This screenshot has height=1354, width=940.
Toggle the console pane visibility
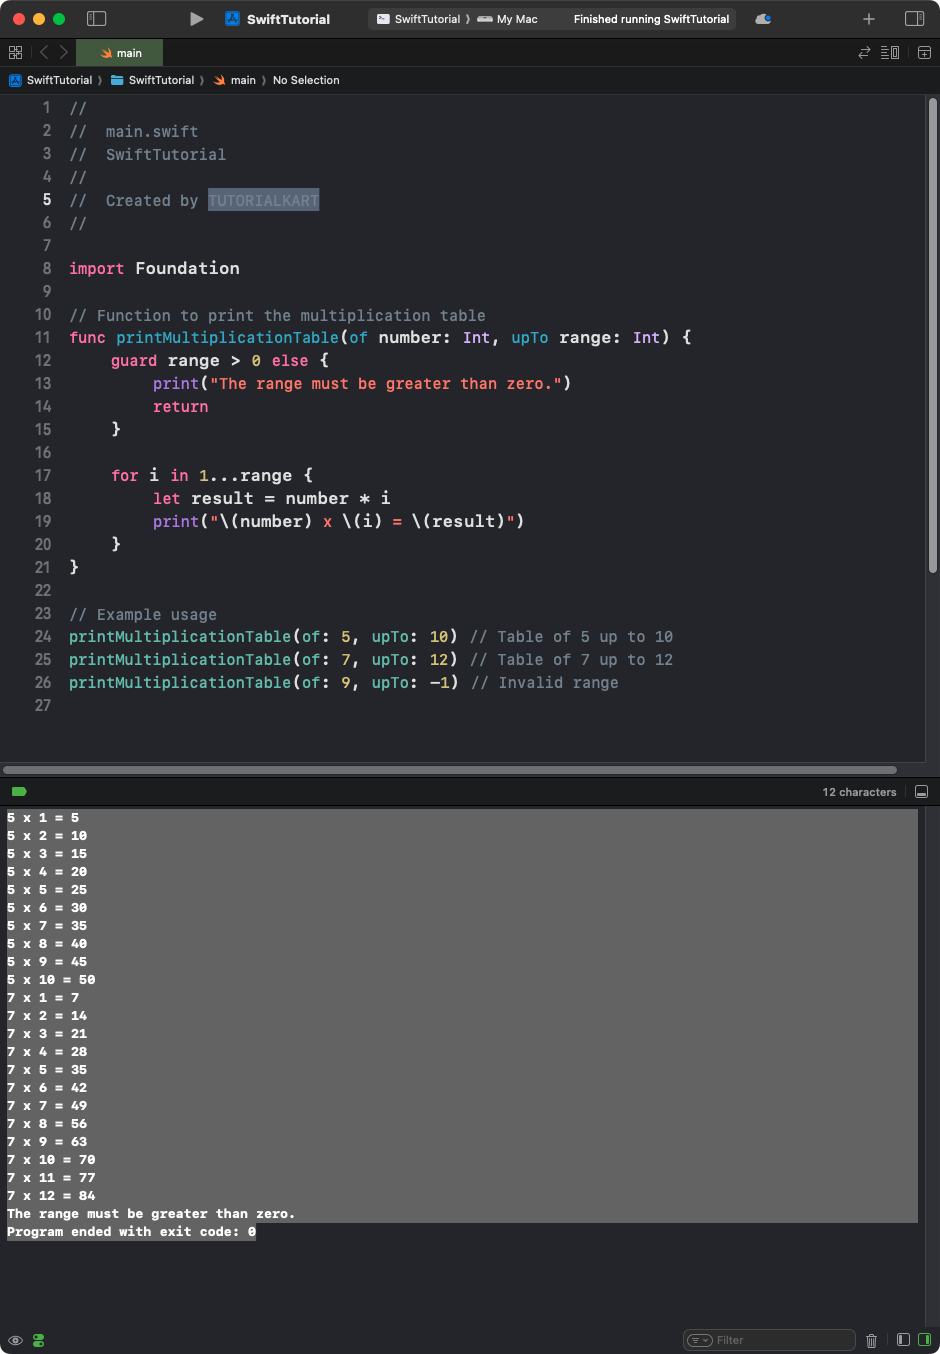pos(923,1339)
